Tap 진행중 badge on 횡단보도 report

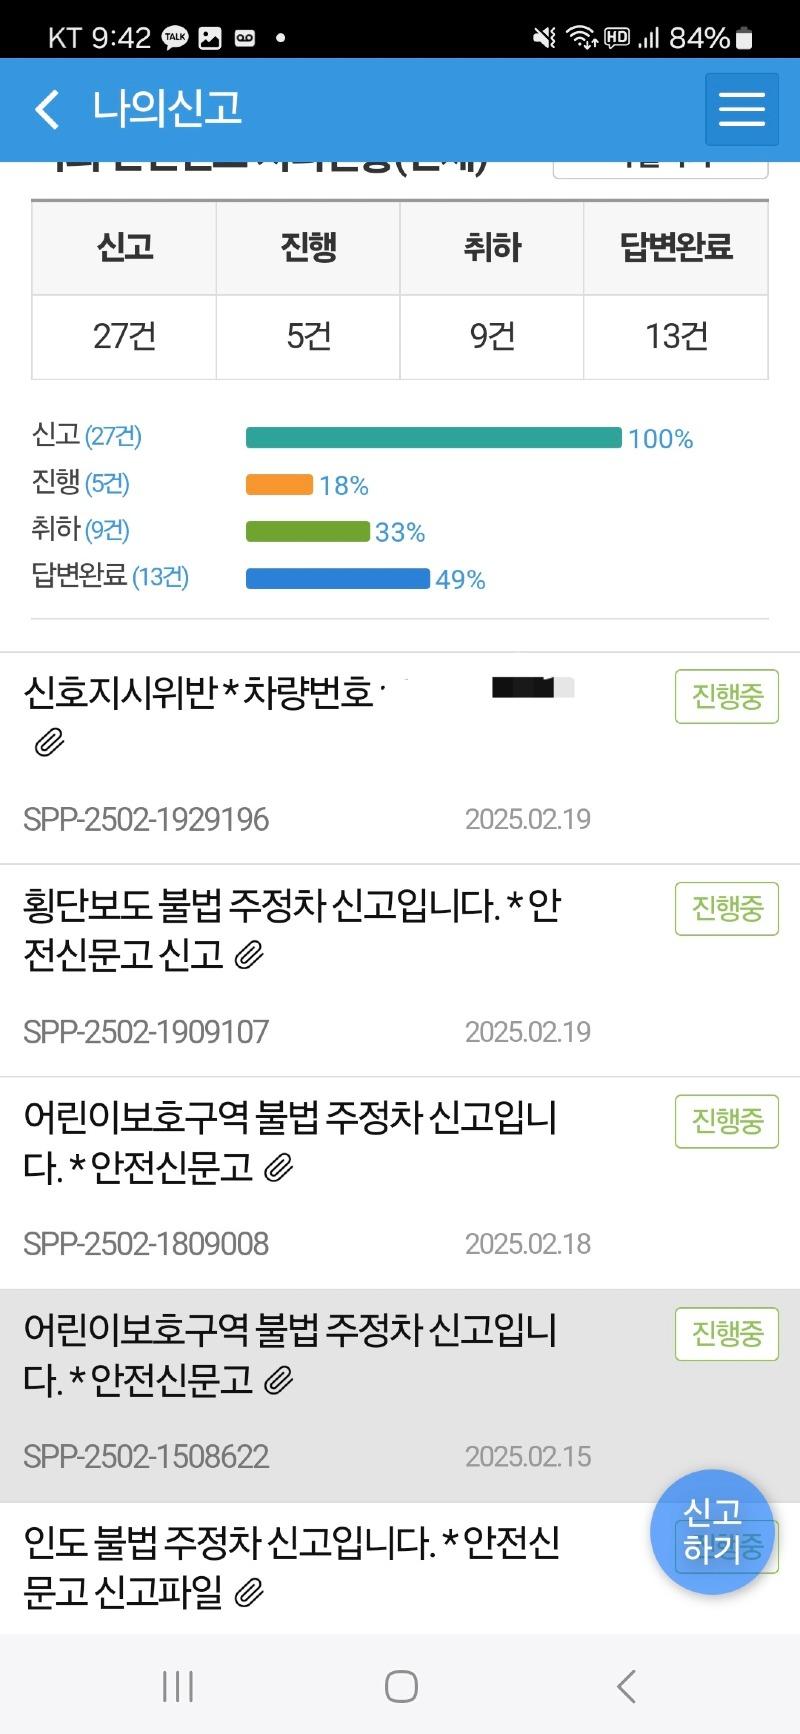(x=727, y=909)
